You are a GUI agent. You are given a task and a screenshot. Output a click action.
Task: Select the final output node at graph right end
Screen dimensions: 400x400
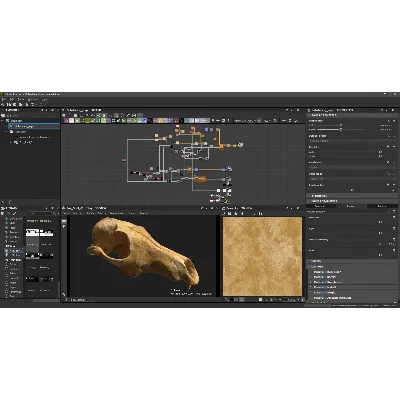pos(240,145)
